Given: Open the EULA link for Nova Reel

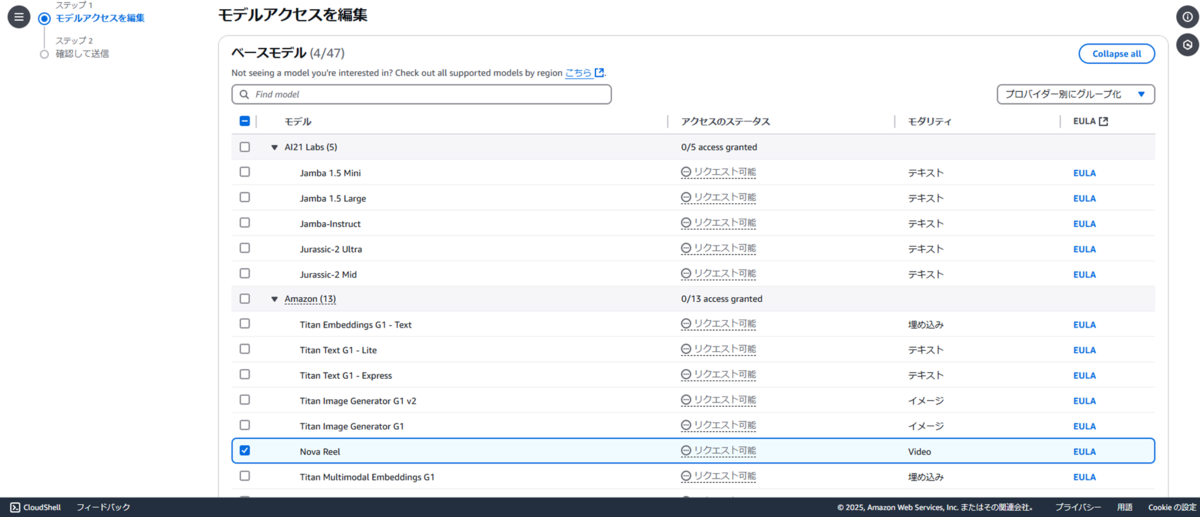Looking at the screenshot, I should click(x=1084, y=452).
